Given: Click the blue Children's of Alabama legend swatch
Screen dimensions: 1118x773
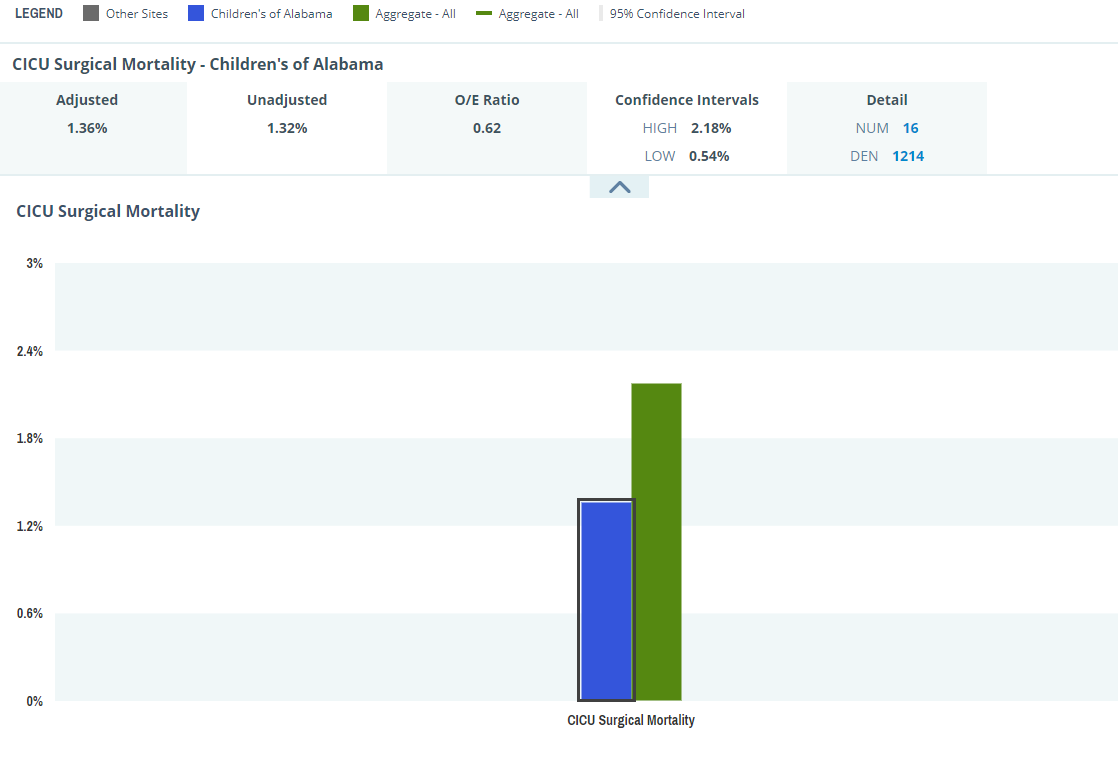Looking at the screenshot, I should click(x=196, y=14).
